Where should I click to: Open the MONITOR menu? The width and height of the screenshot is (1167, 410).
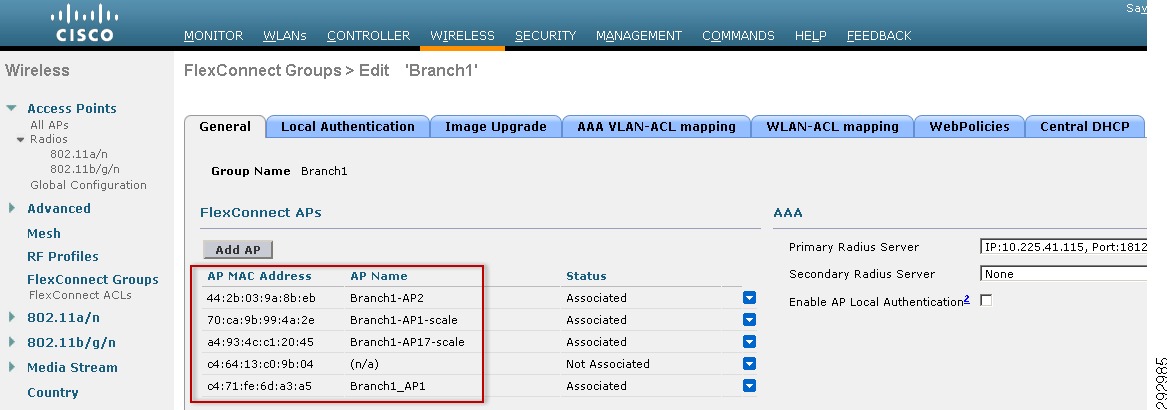(214, 36)
